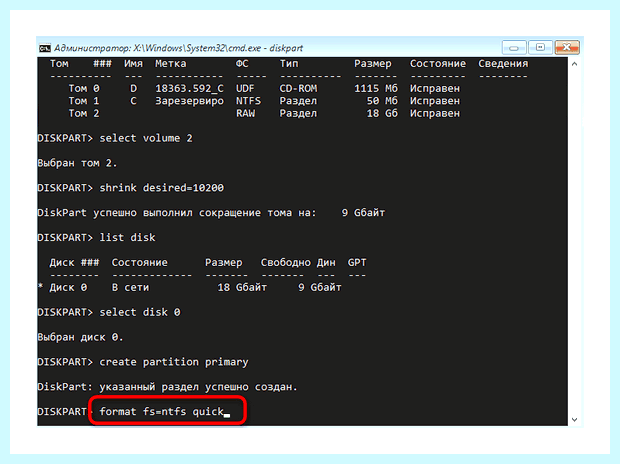Click the 'Том 0' CD-ROM volume row

coord(264,88)
